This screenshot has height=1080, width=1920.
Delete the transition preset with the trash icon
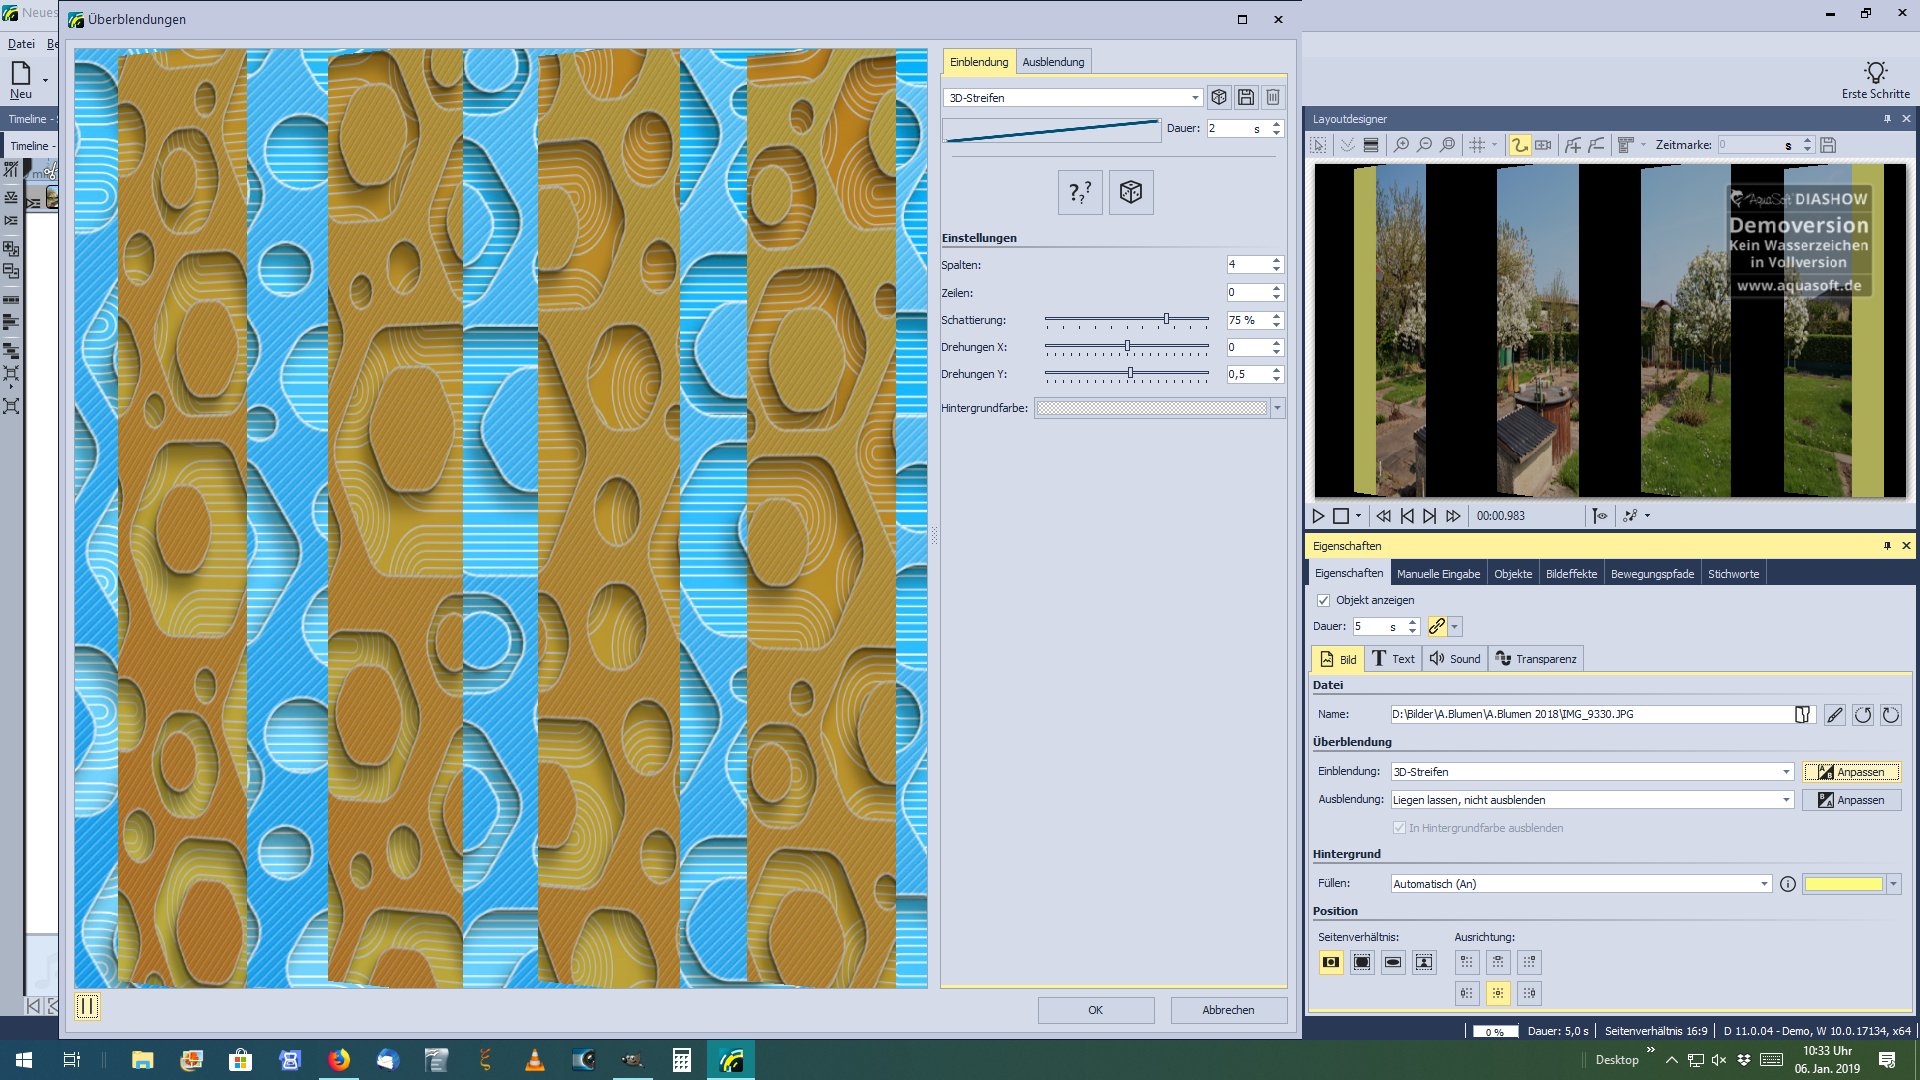1273,97
